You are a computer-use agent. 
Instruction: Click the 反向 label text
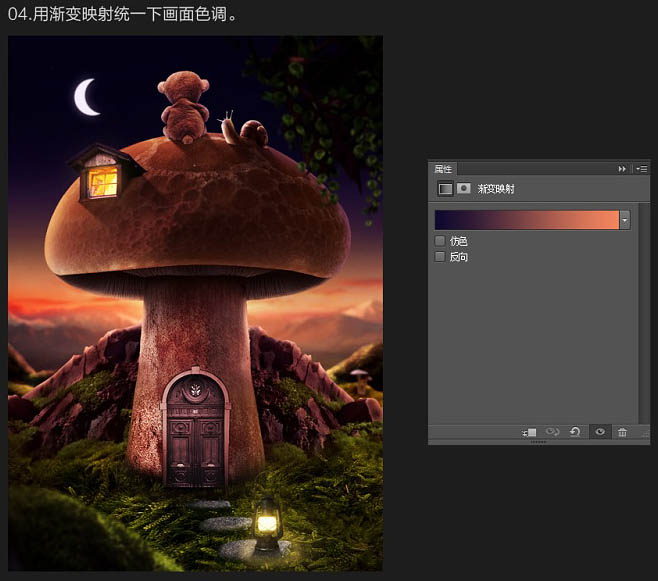tap(458, 257)
